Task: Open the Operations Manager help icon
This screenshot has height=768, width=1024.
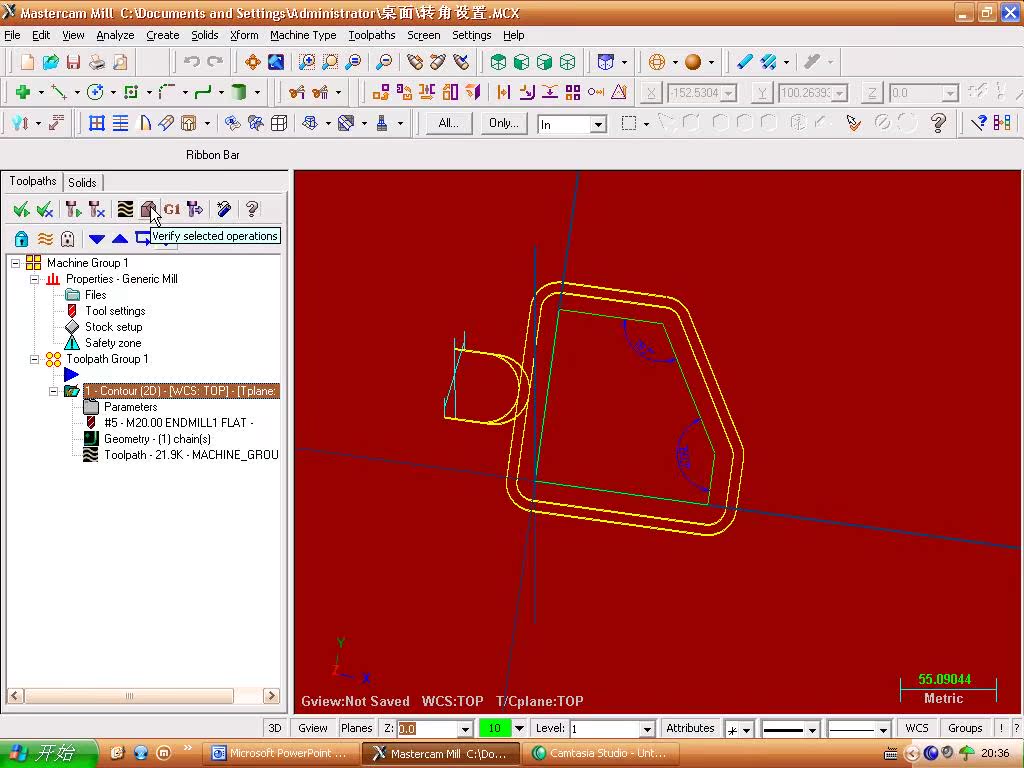Action: point(251,209)
